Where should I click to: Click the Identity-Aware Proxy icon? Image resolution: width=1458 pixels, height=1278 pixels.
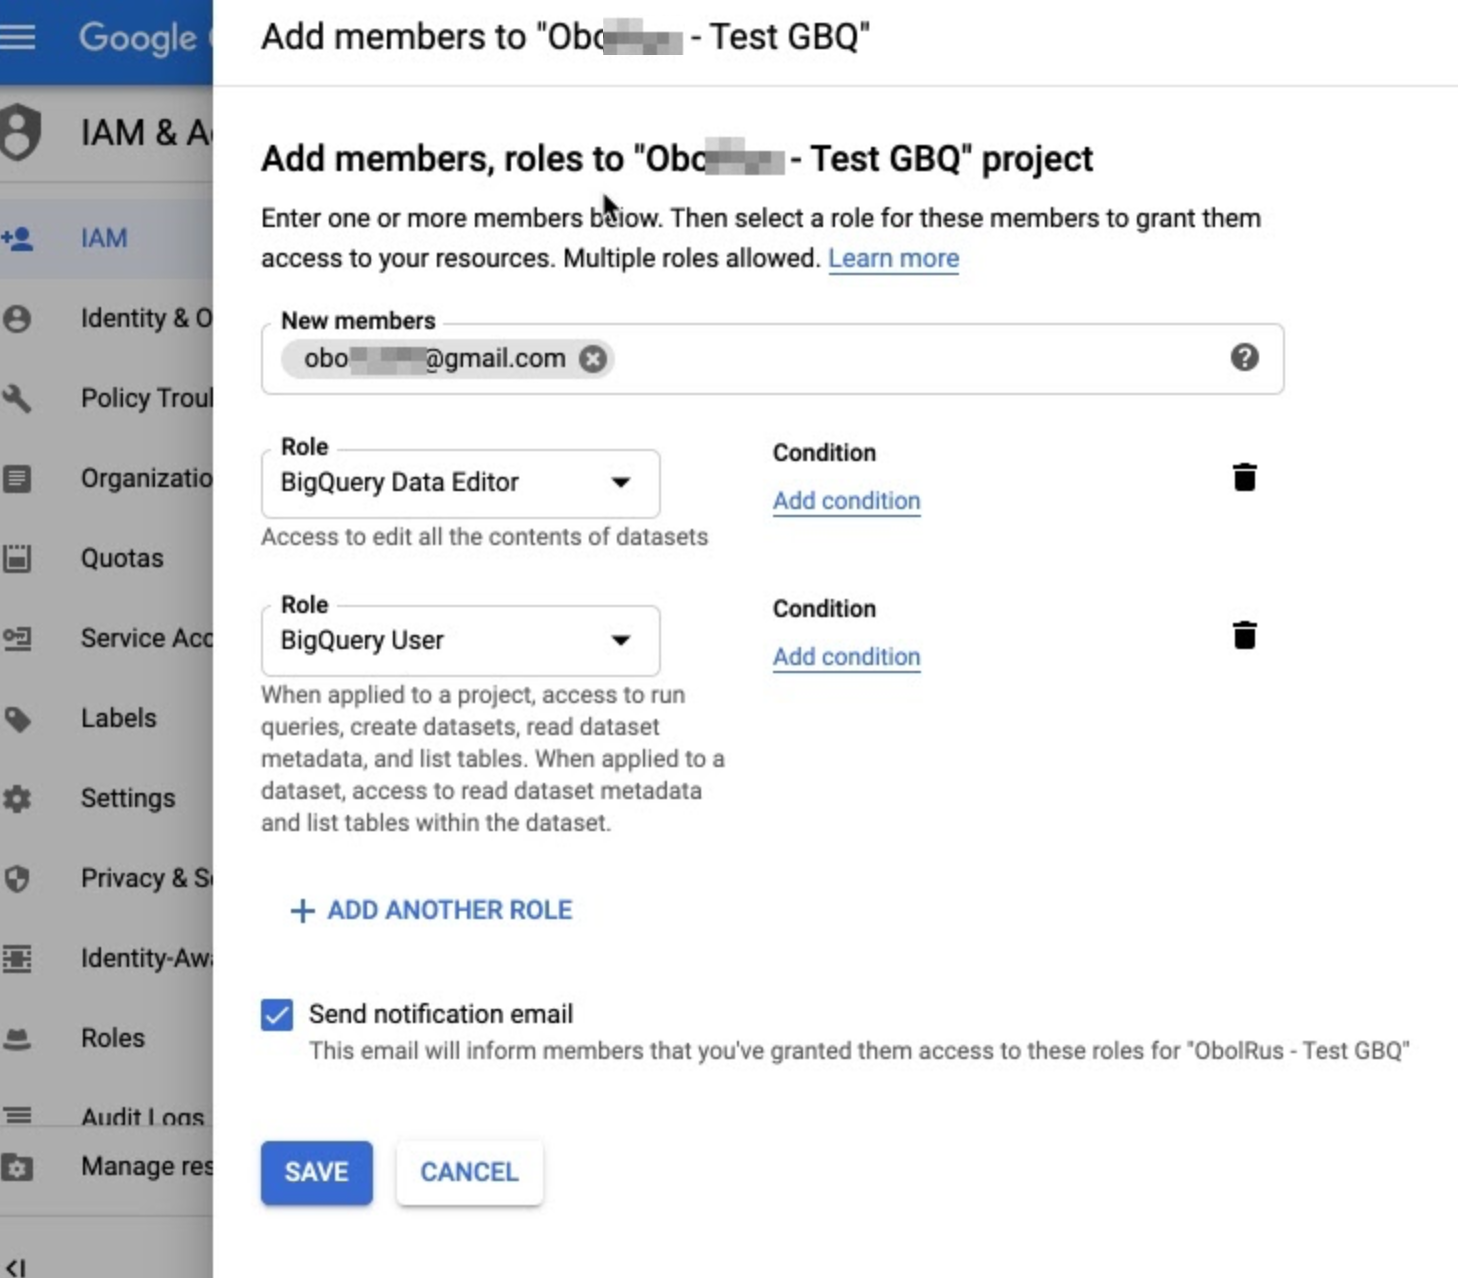click(x=17, y=958)
